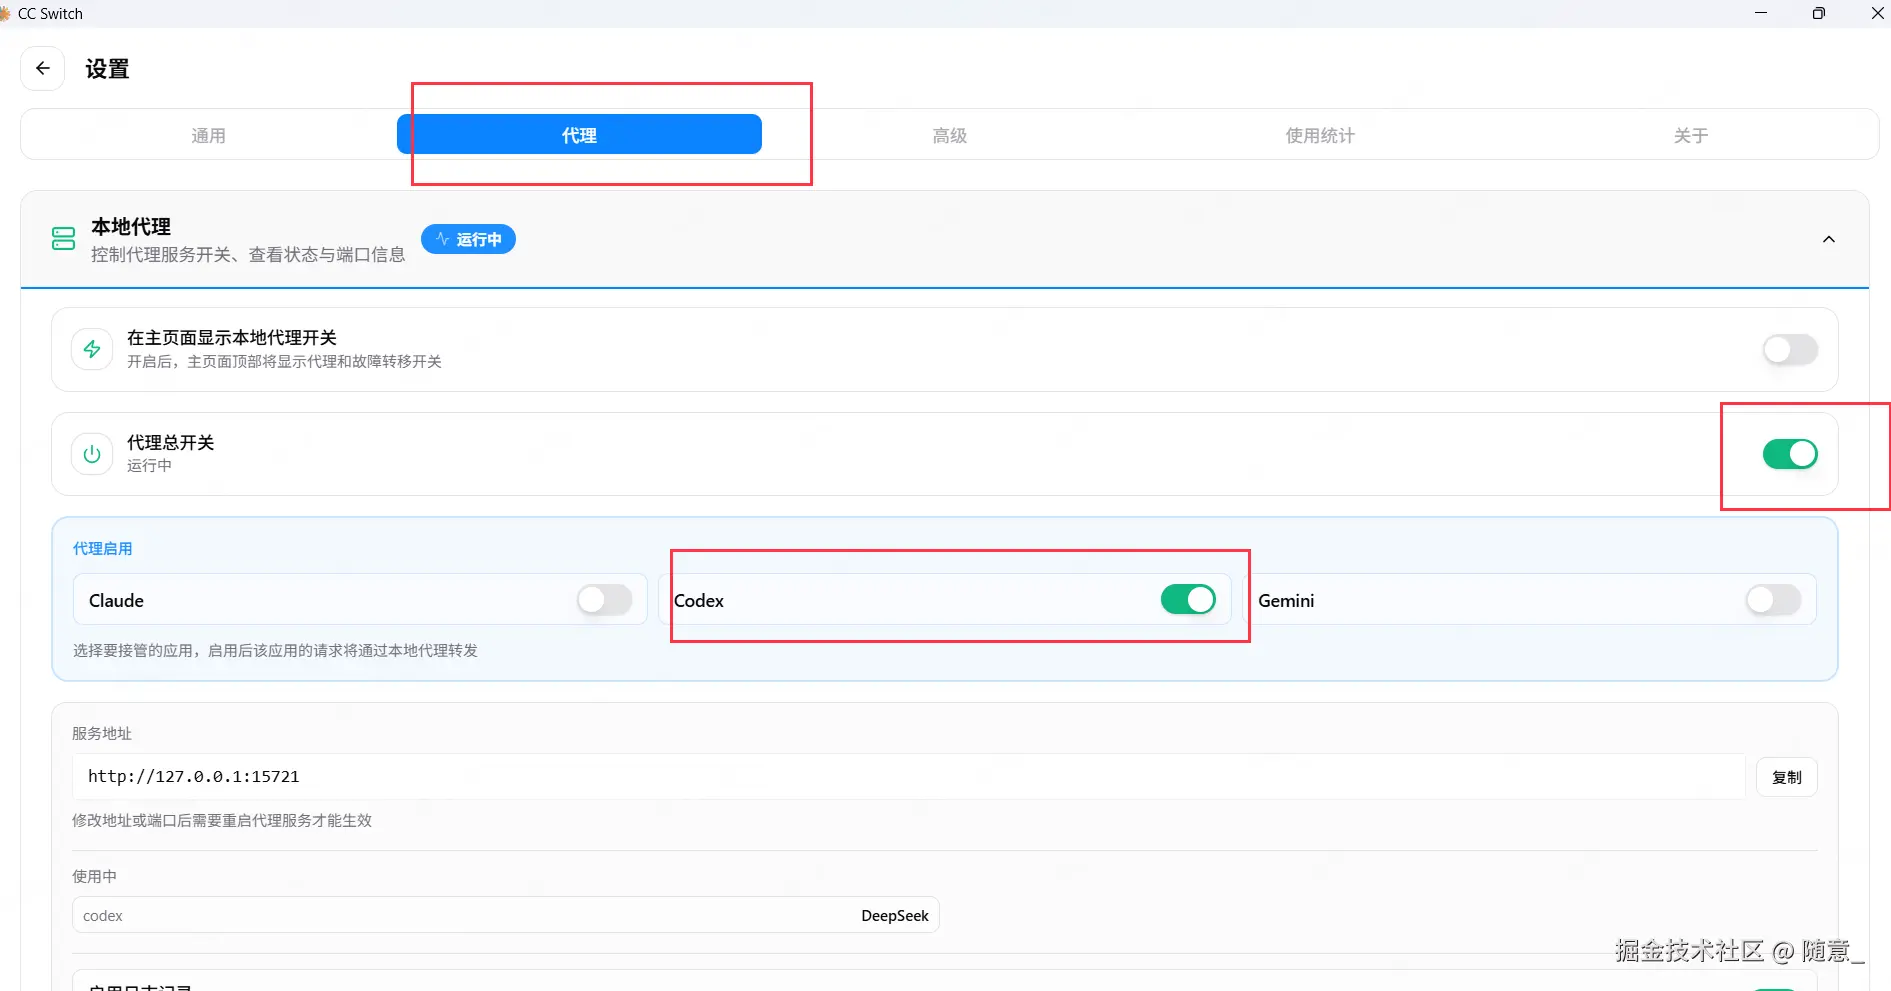Click the lightning bolt icon
This screenshot has width=1891, height=991.
point(92,349)
